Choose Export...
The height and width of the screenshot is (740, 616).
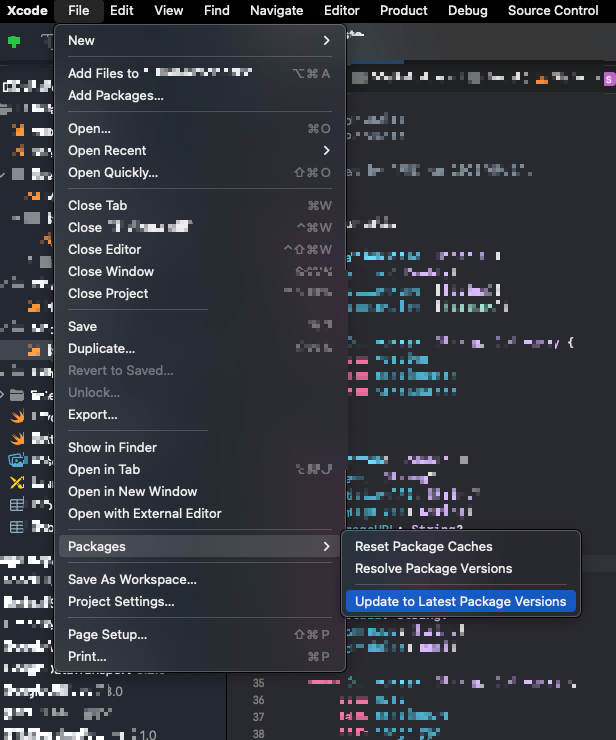(200, 414)
